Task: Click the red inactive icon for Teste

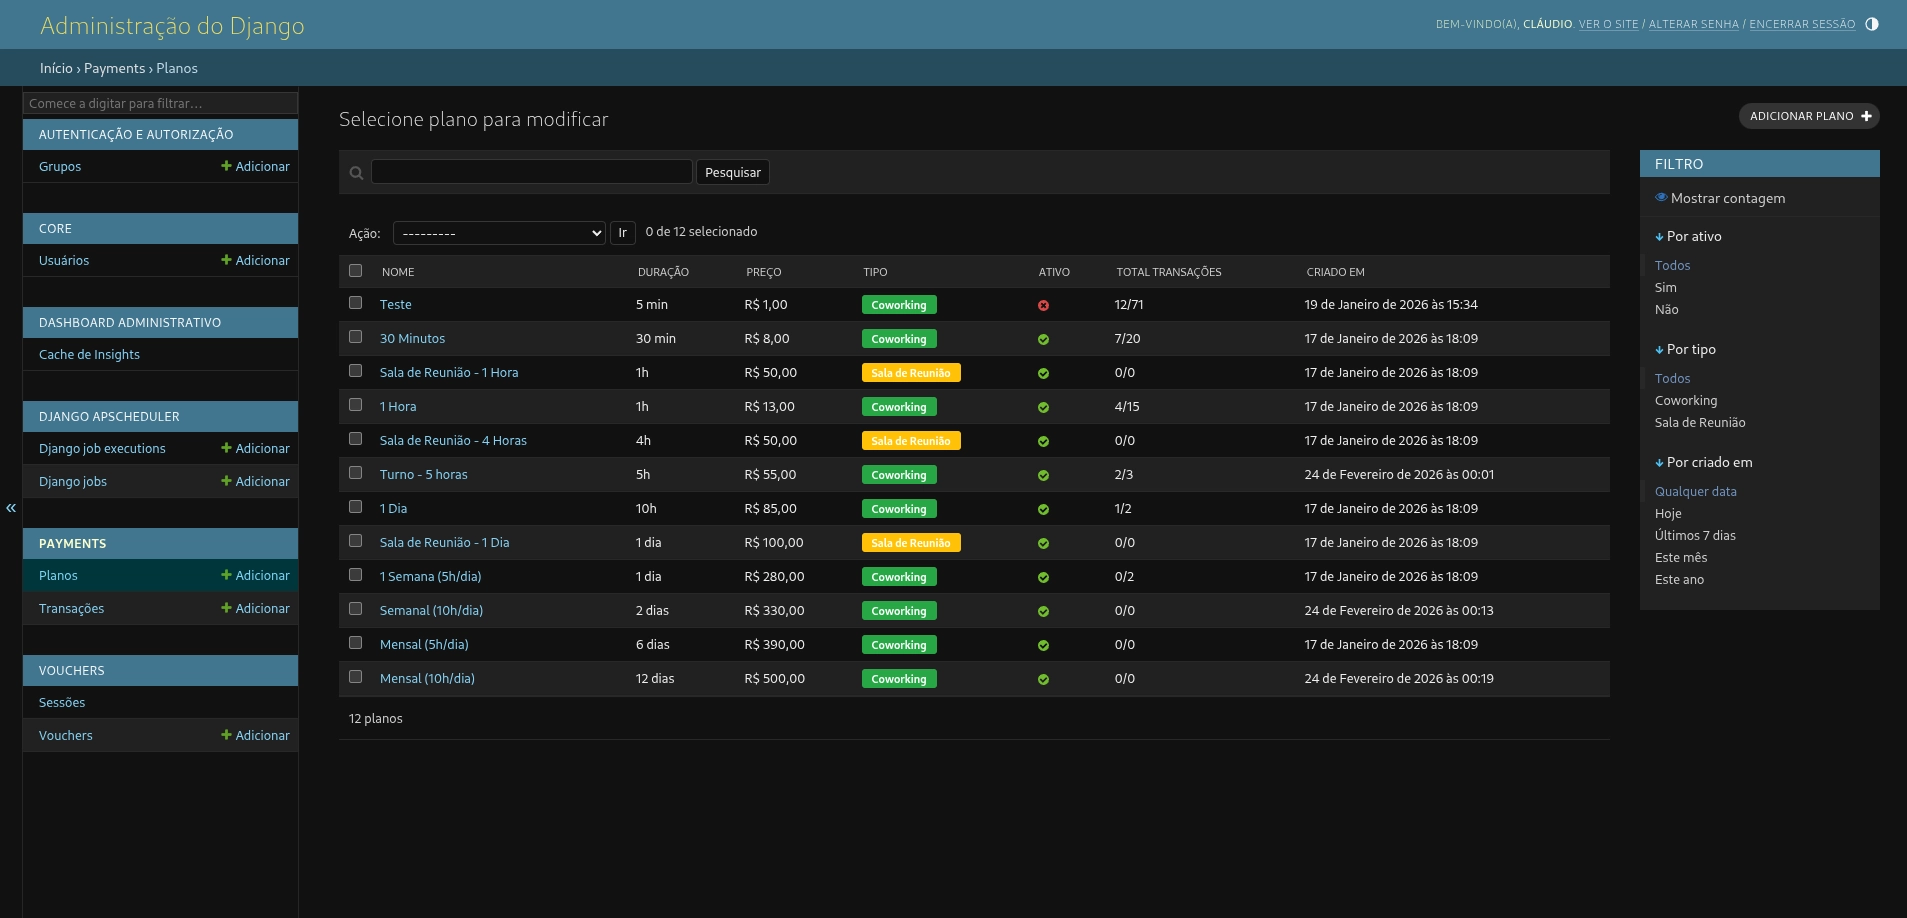Action: 1043,305
